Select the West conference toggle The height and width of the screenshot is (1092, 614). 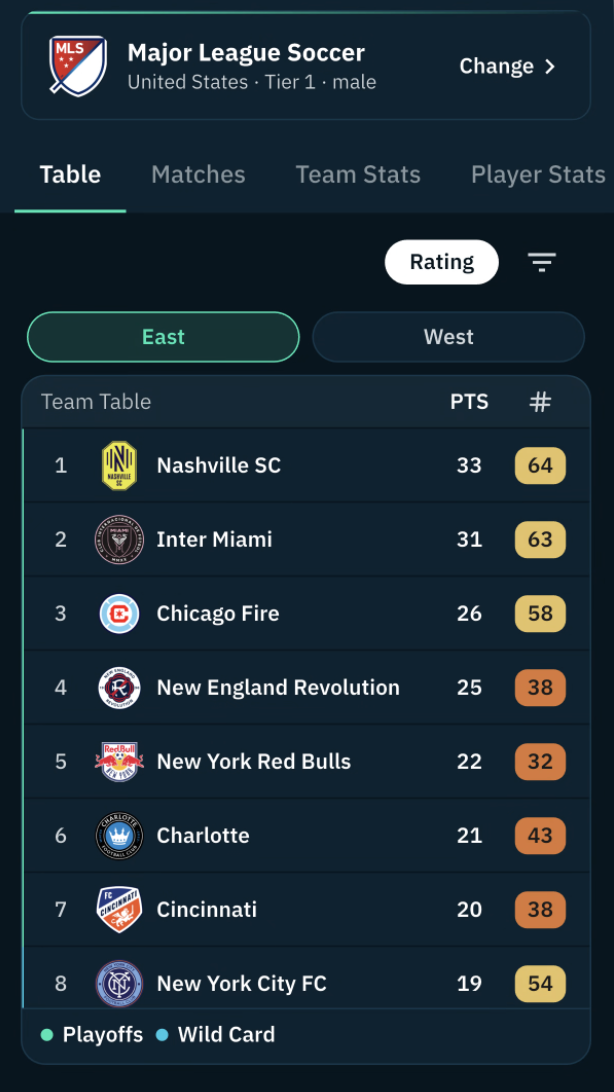448,337
